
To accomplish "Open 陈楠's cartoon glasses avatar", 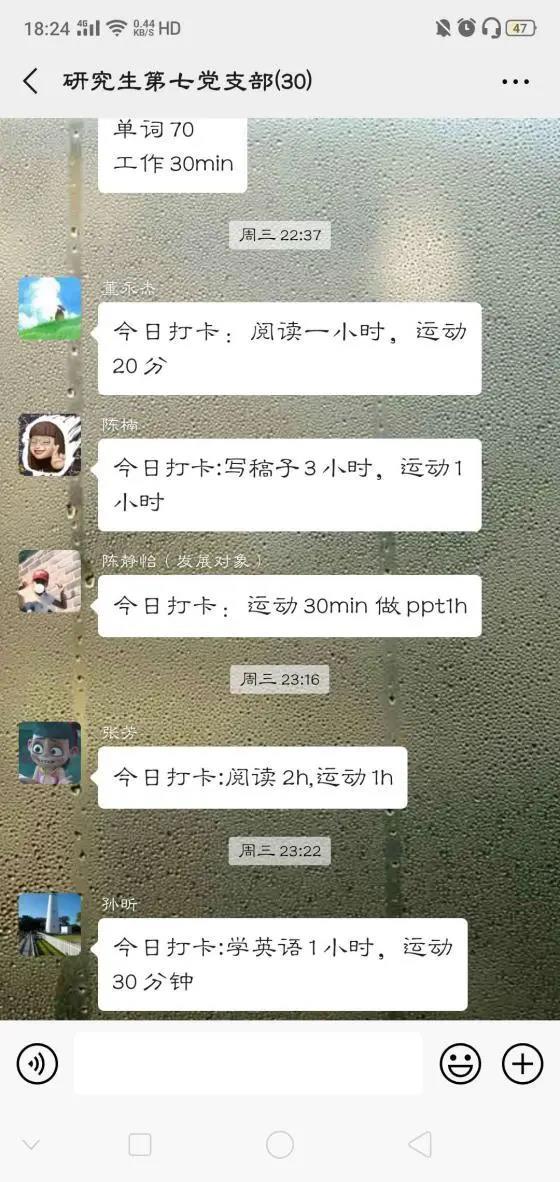I will pos(50,445).
